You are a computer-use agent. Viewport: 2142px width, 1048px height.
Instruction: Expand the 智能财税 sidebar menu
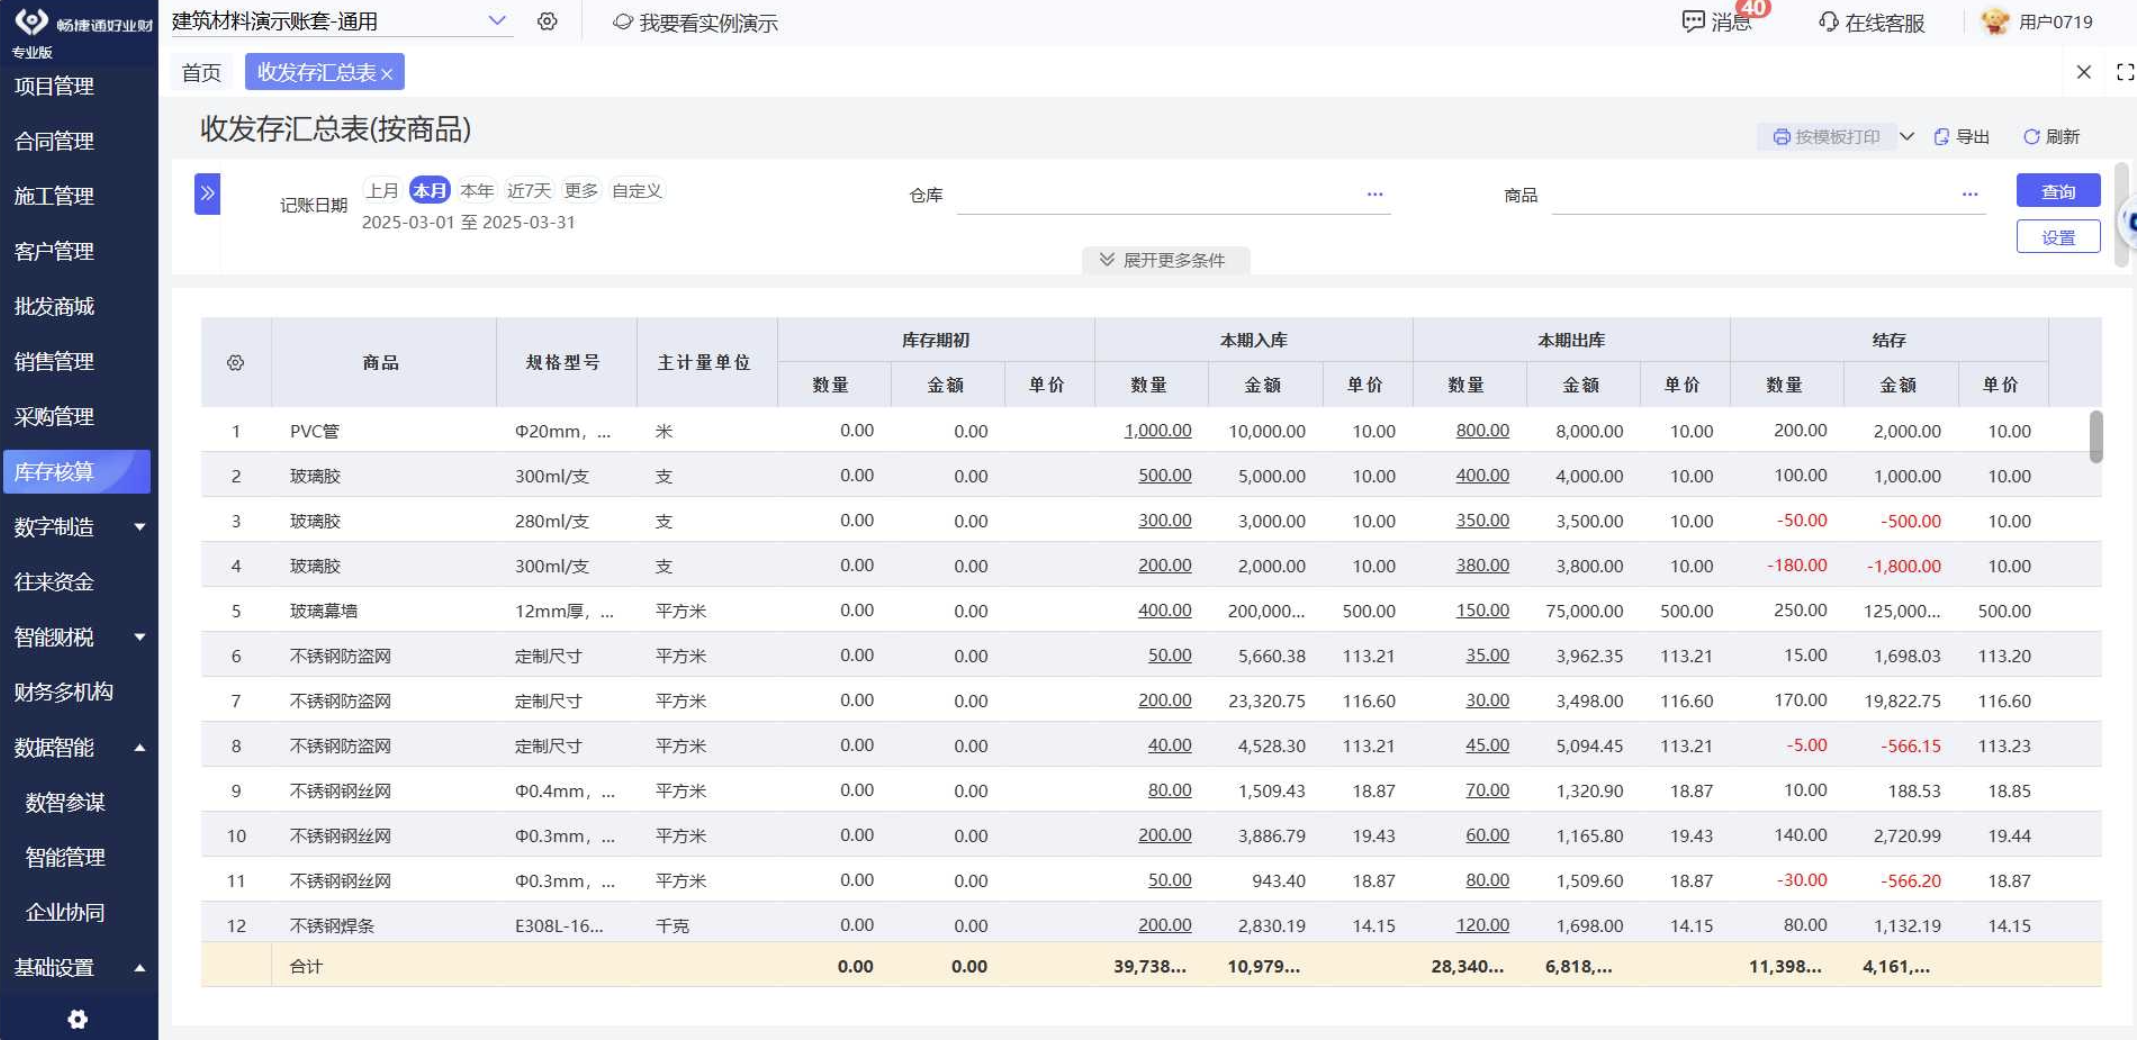[x=77, y=638]
